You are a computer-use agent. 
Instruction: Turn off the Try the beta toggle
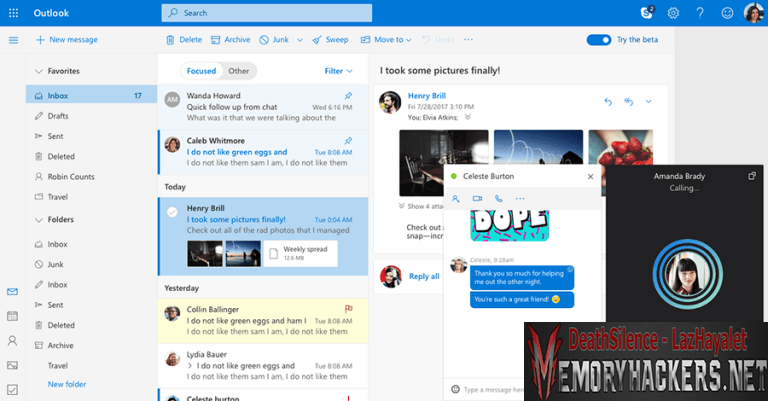pyautogui.click(x=599, y=40)
